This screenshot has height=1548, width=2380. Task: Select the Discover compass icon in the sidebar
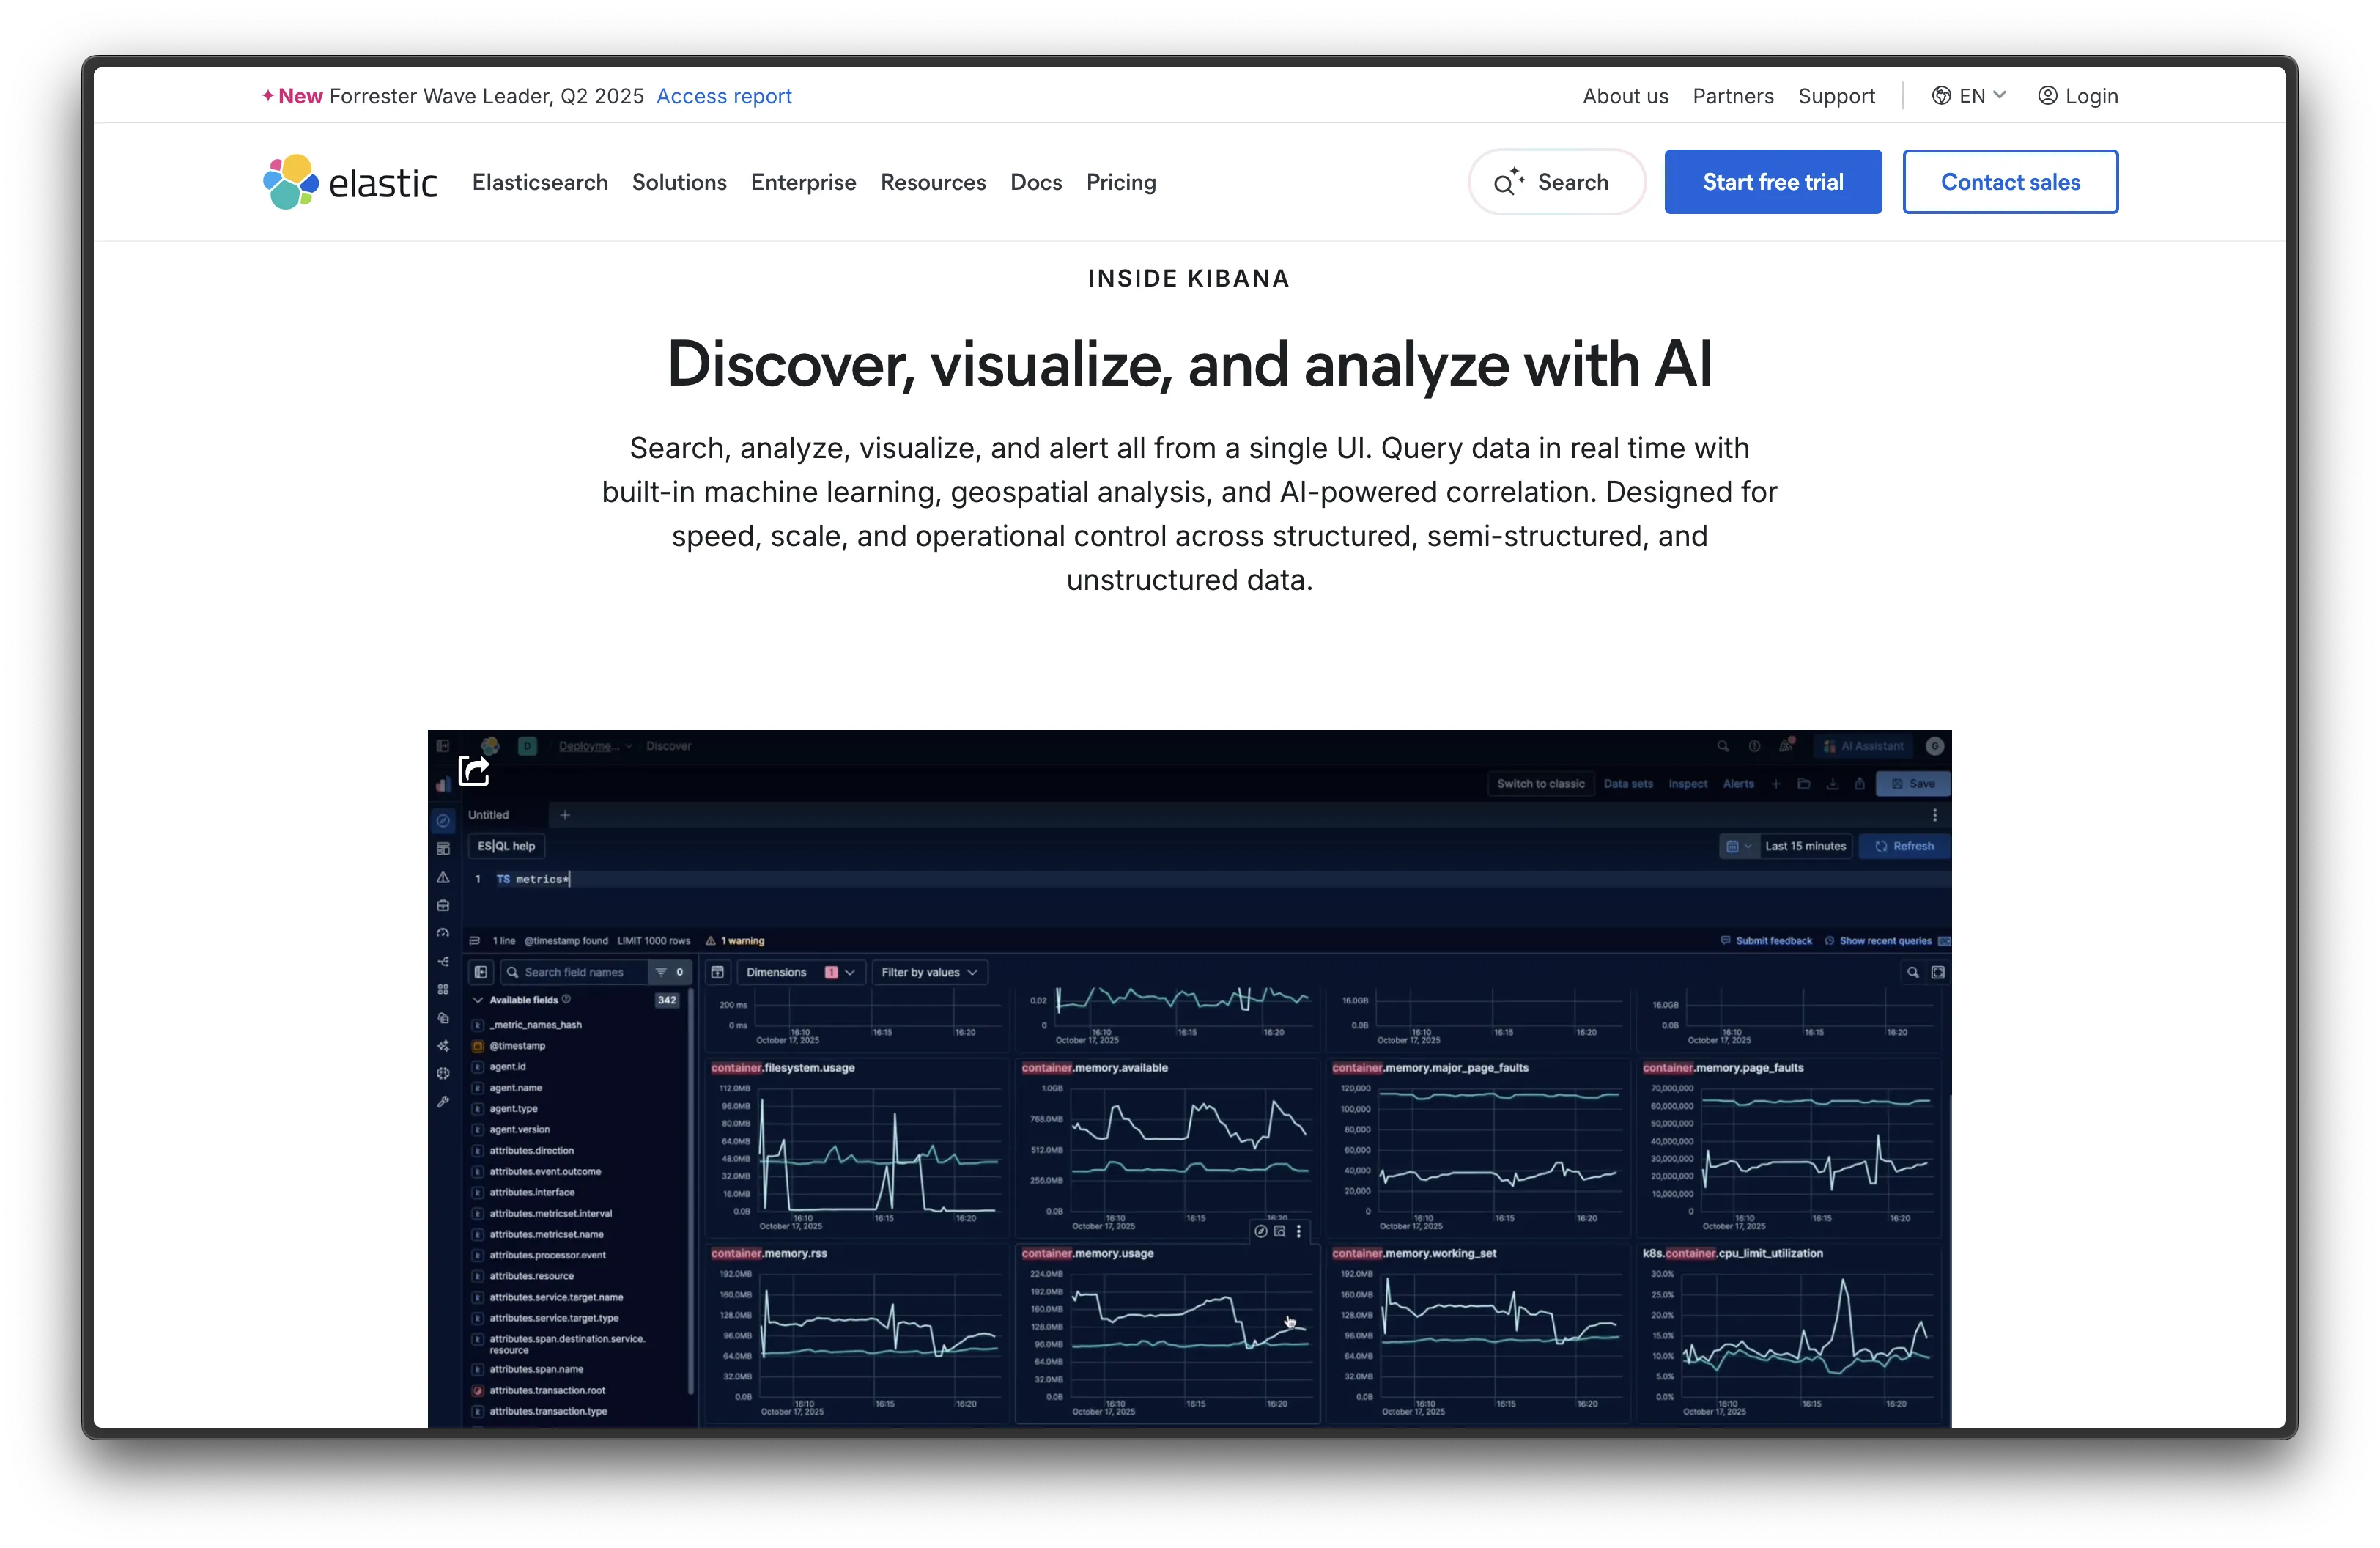[x=444, y=822]
